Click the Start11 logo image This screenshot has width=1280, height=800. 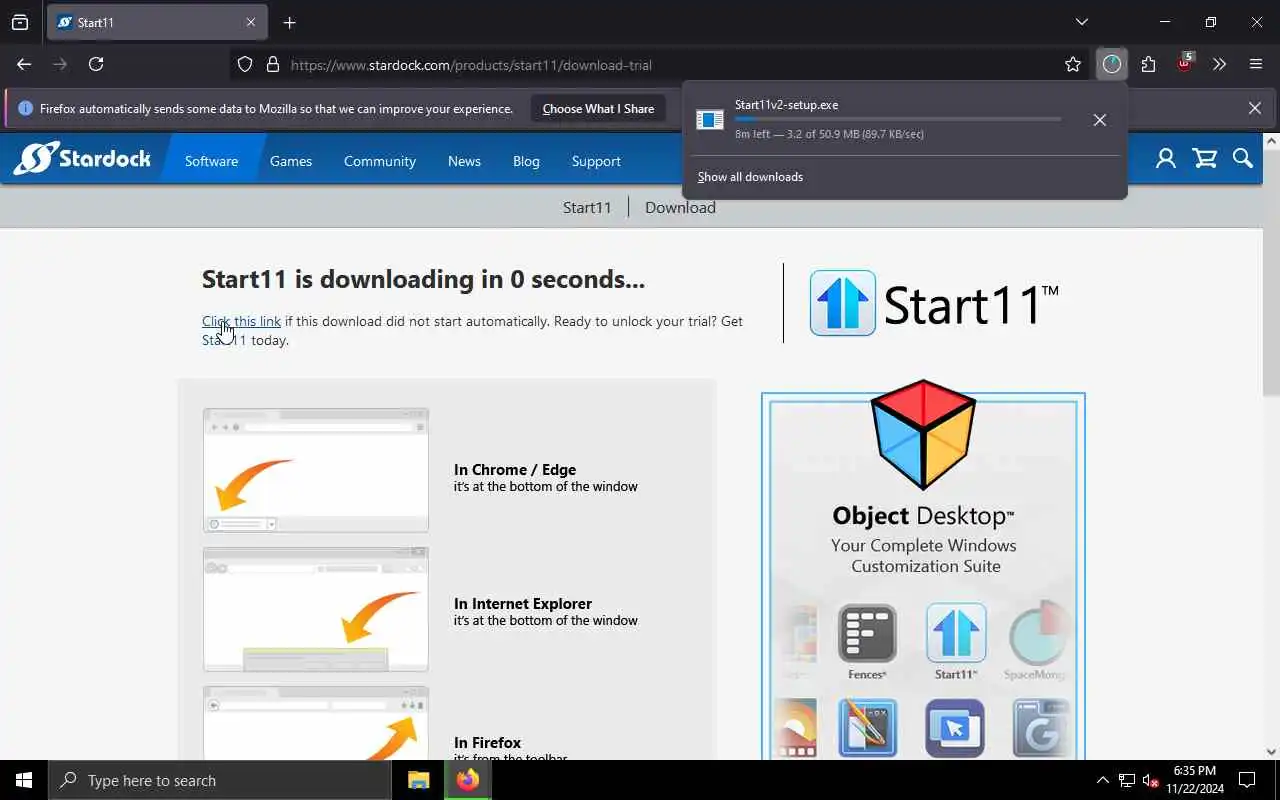934,303
